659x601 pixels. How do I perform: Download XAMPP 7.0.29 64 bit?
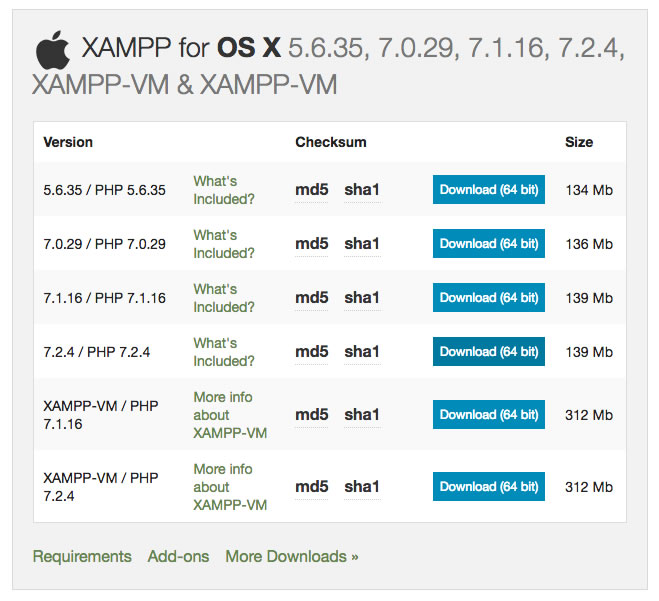click(489, 243)
